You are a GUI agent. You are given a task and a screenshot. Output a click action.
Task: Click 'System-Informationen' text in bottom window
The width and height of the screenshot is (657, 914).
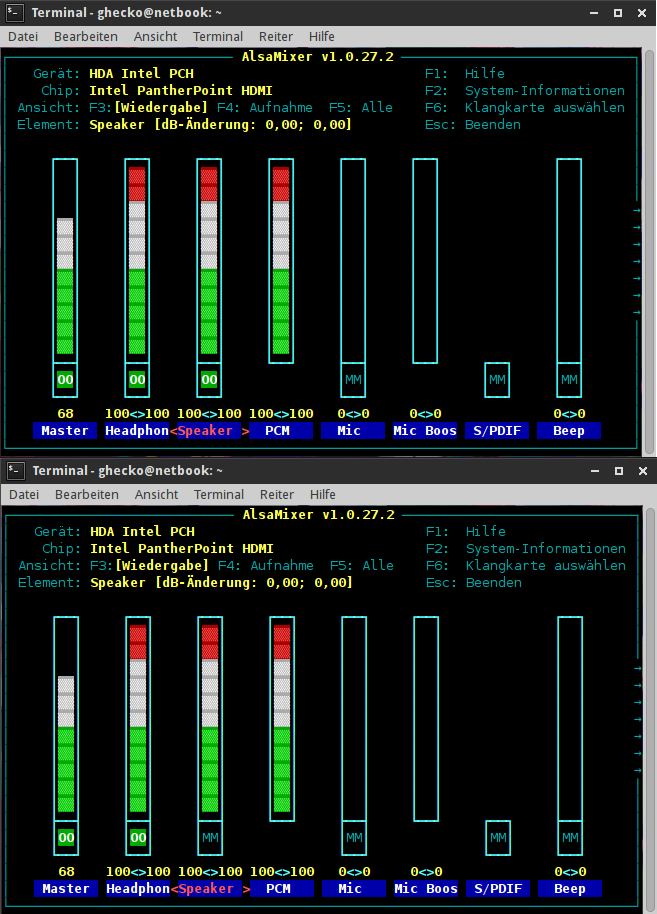tap(546, 549)
